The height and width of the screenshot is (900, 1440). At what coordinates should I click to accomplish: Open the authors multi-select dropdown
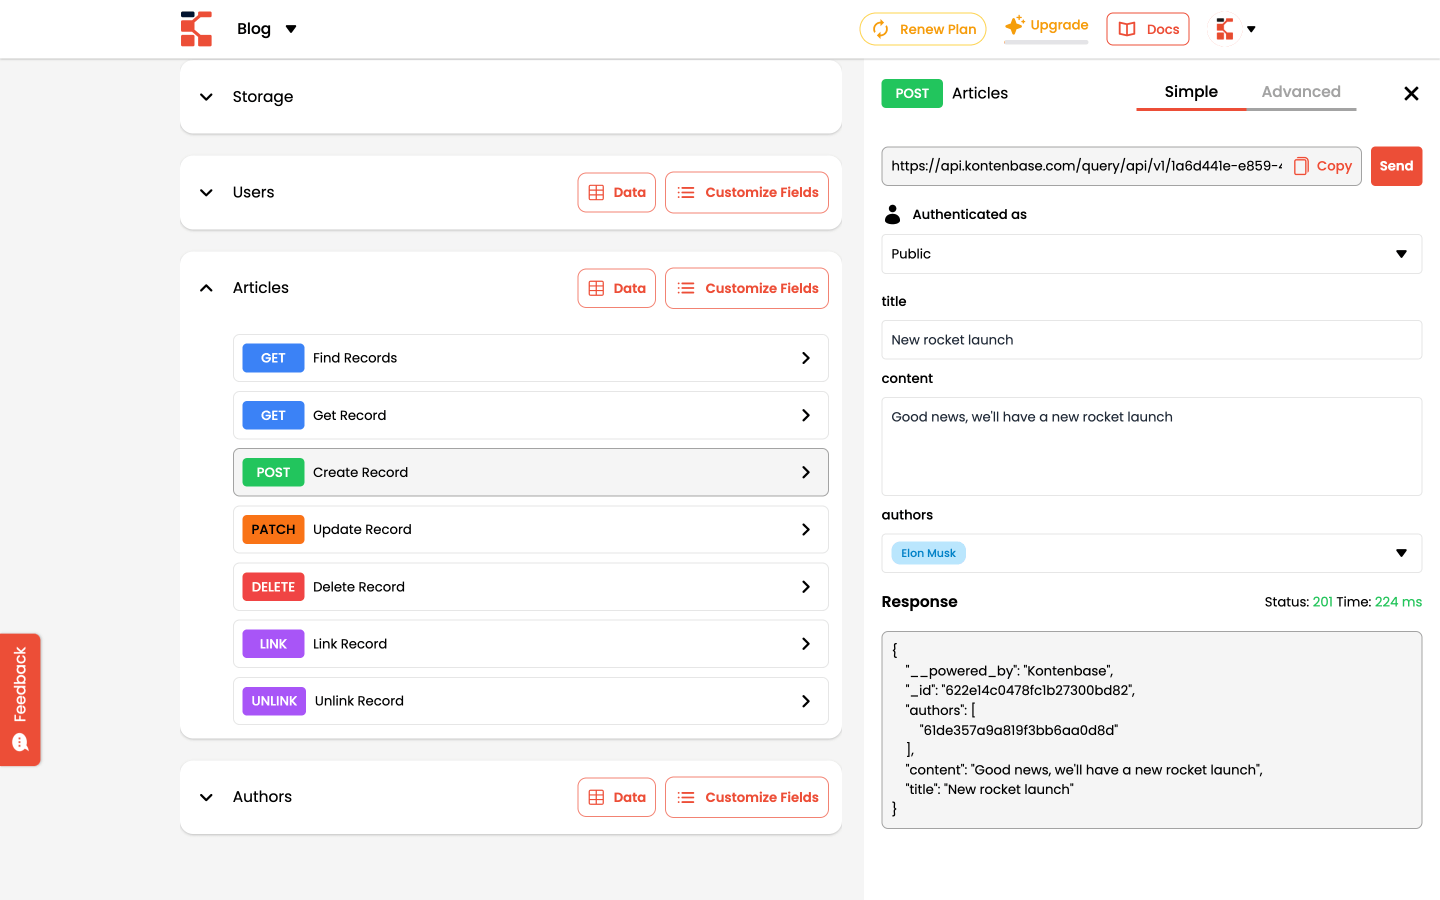[x=1150, y=553]
